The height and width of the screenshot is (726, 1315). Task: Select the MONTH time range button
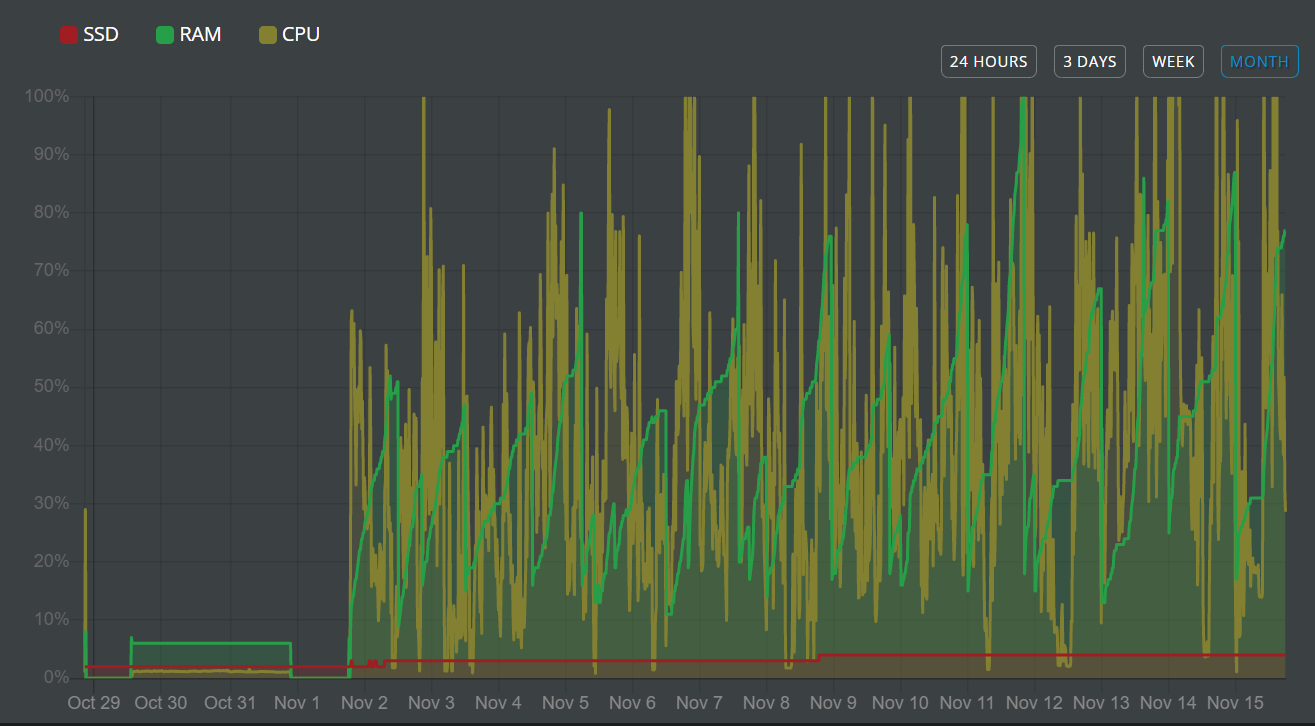(x=1259, y=62)
